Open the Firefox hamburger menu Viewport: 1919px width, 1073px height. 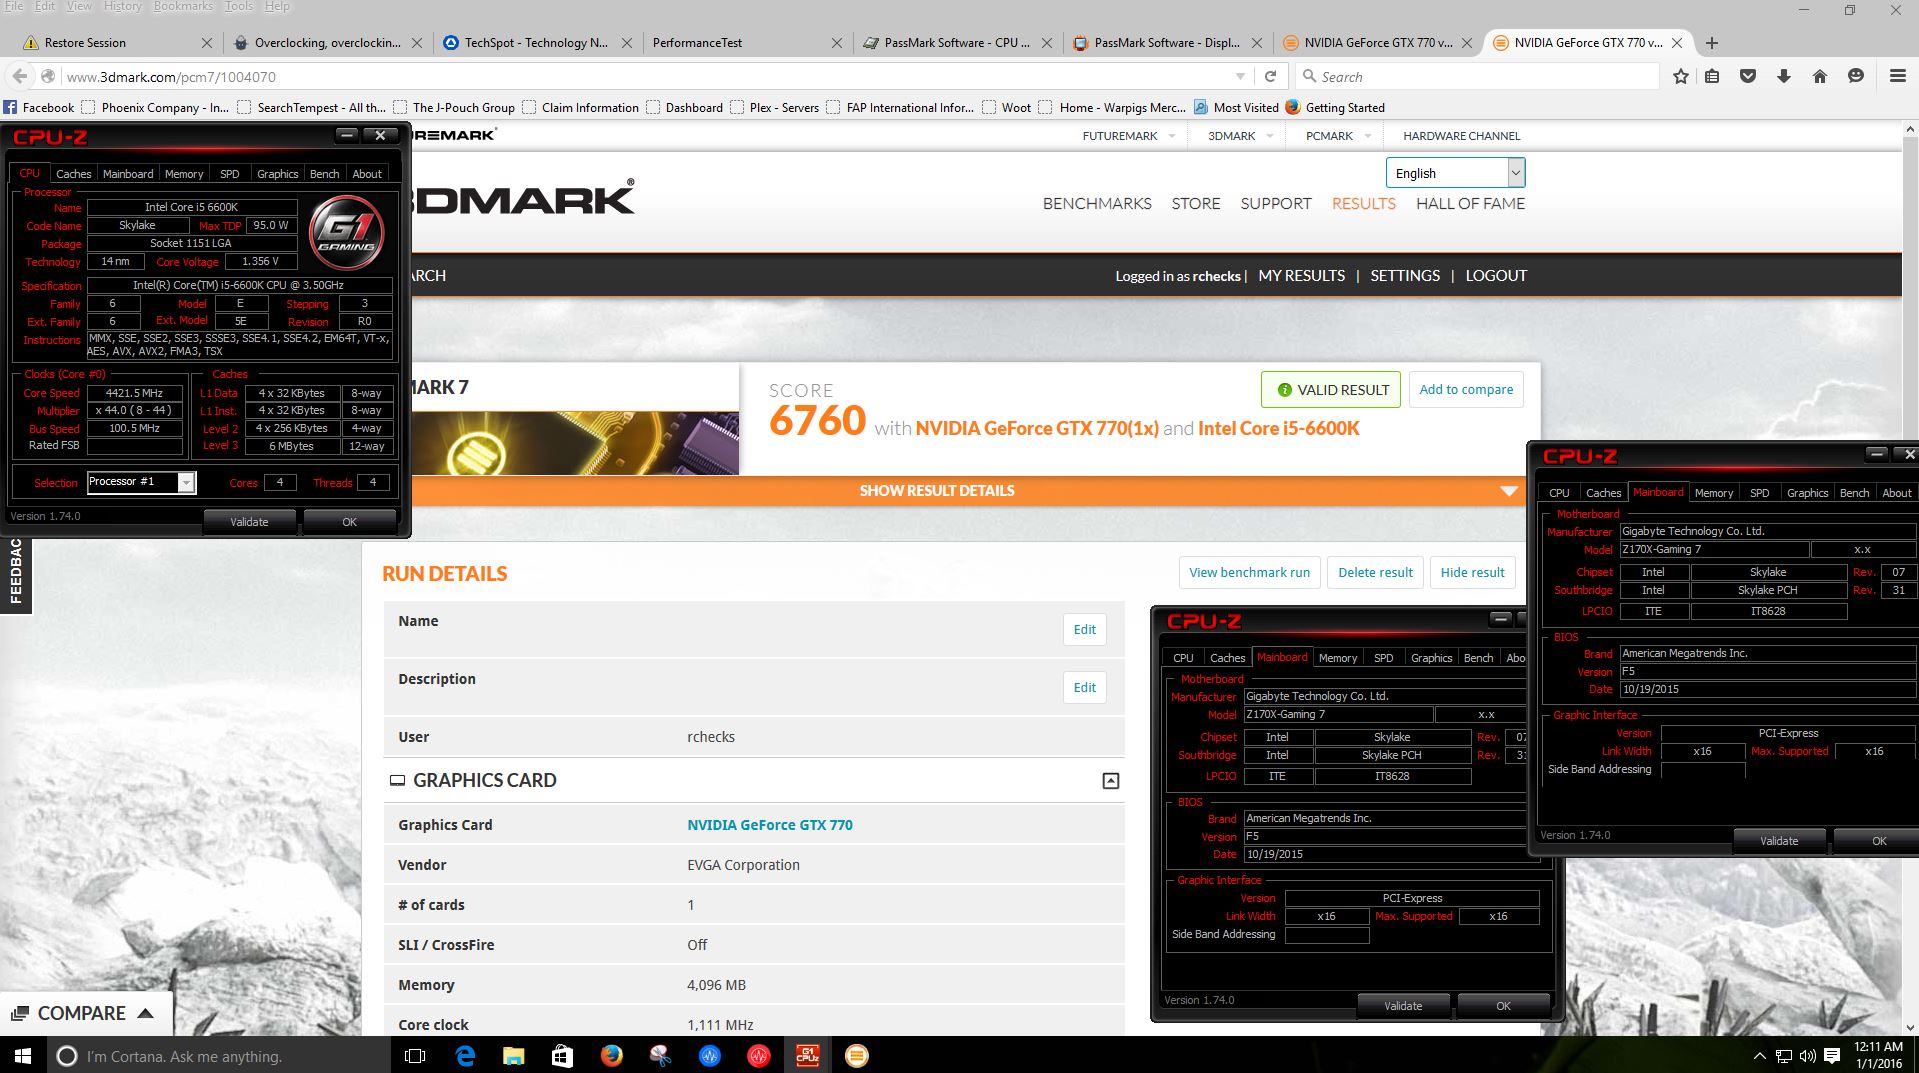1897,77
